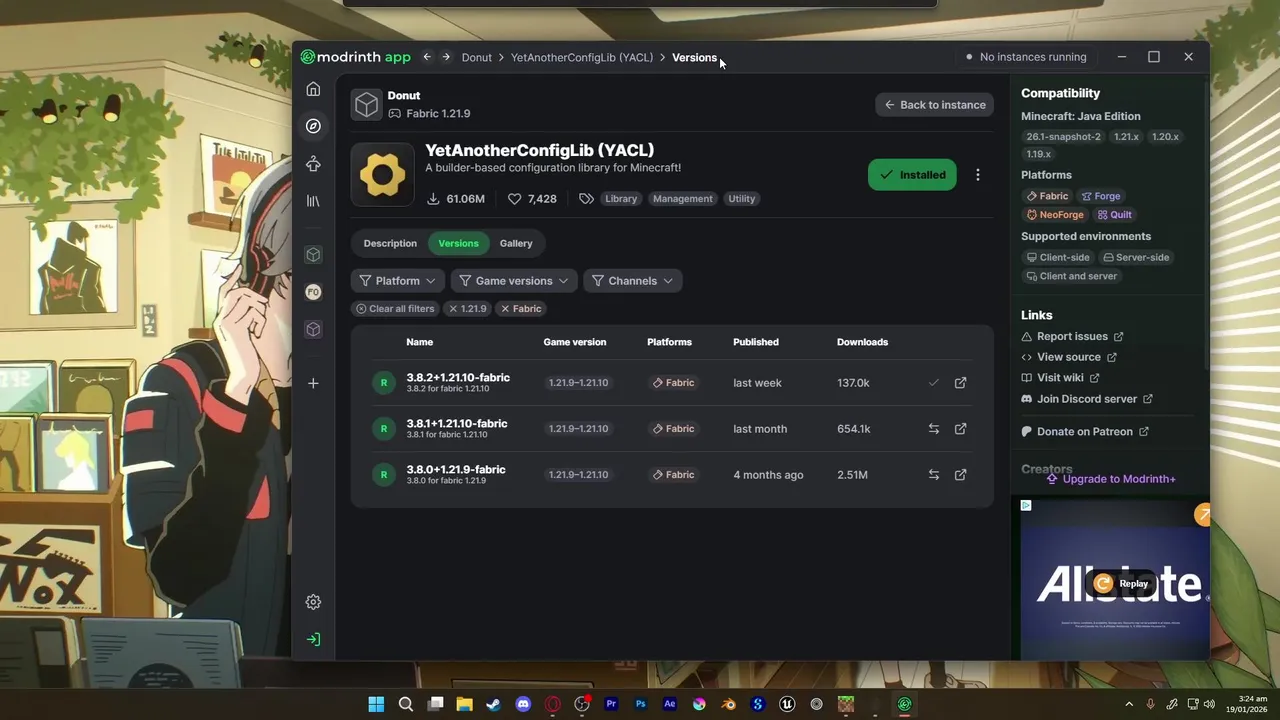Click Clear all filters
Image resolution: width=1280 pixels, height=720 pixels.
coord(395,309)
